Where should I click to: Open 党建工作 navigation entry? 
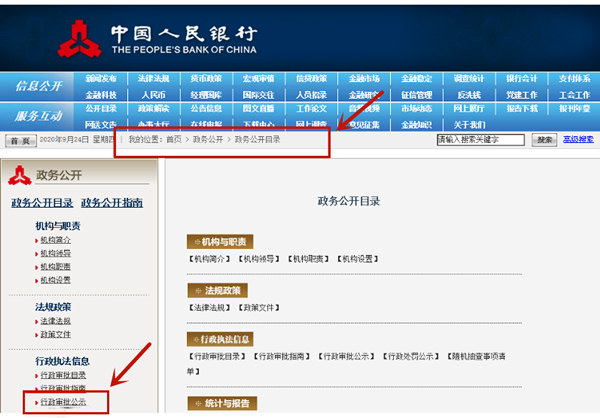522,95
